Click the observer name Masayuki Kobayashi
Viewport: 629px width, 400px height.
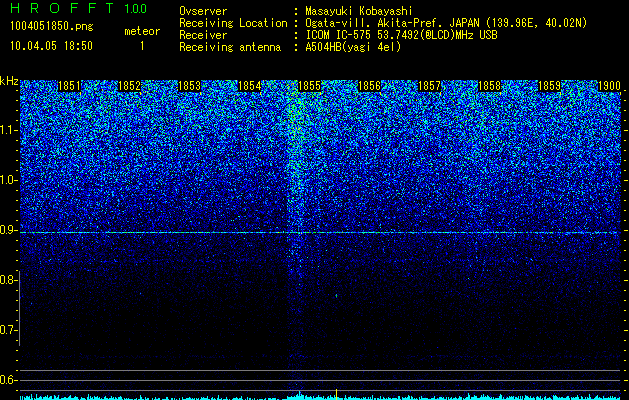coord(359,11)
